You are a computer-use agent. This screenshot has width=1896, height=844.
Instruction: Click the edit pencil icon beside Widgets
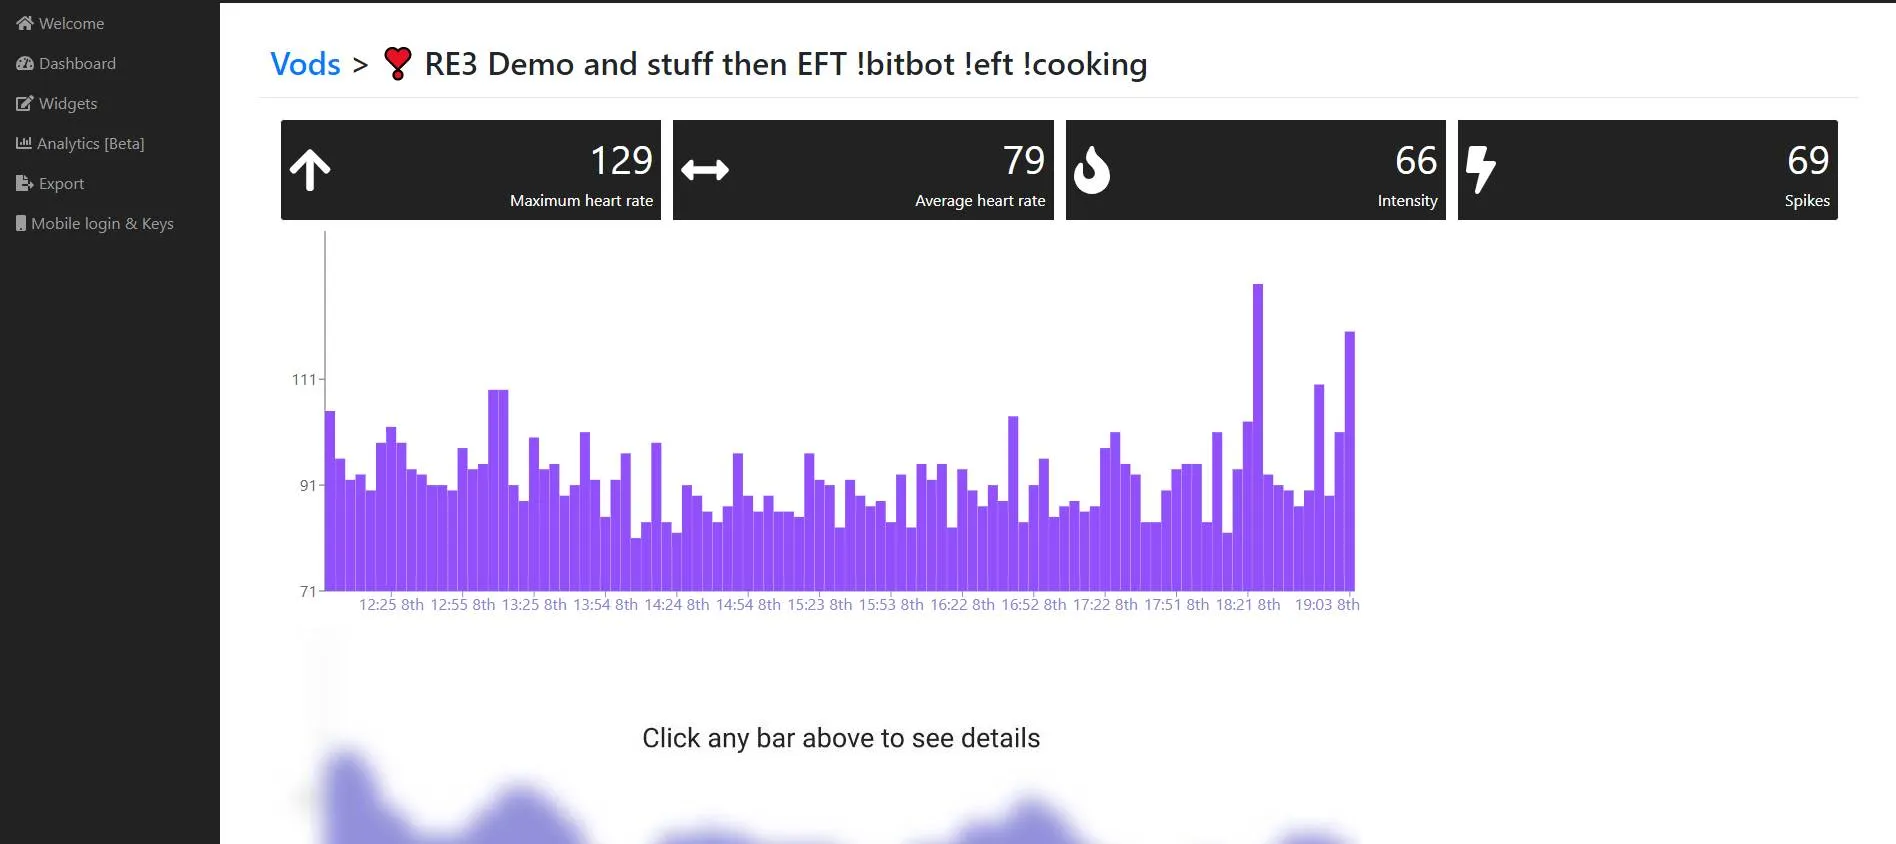coord(25,103)
